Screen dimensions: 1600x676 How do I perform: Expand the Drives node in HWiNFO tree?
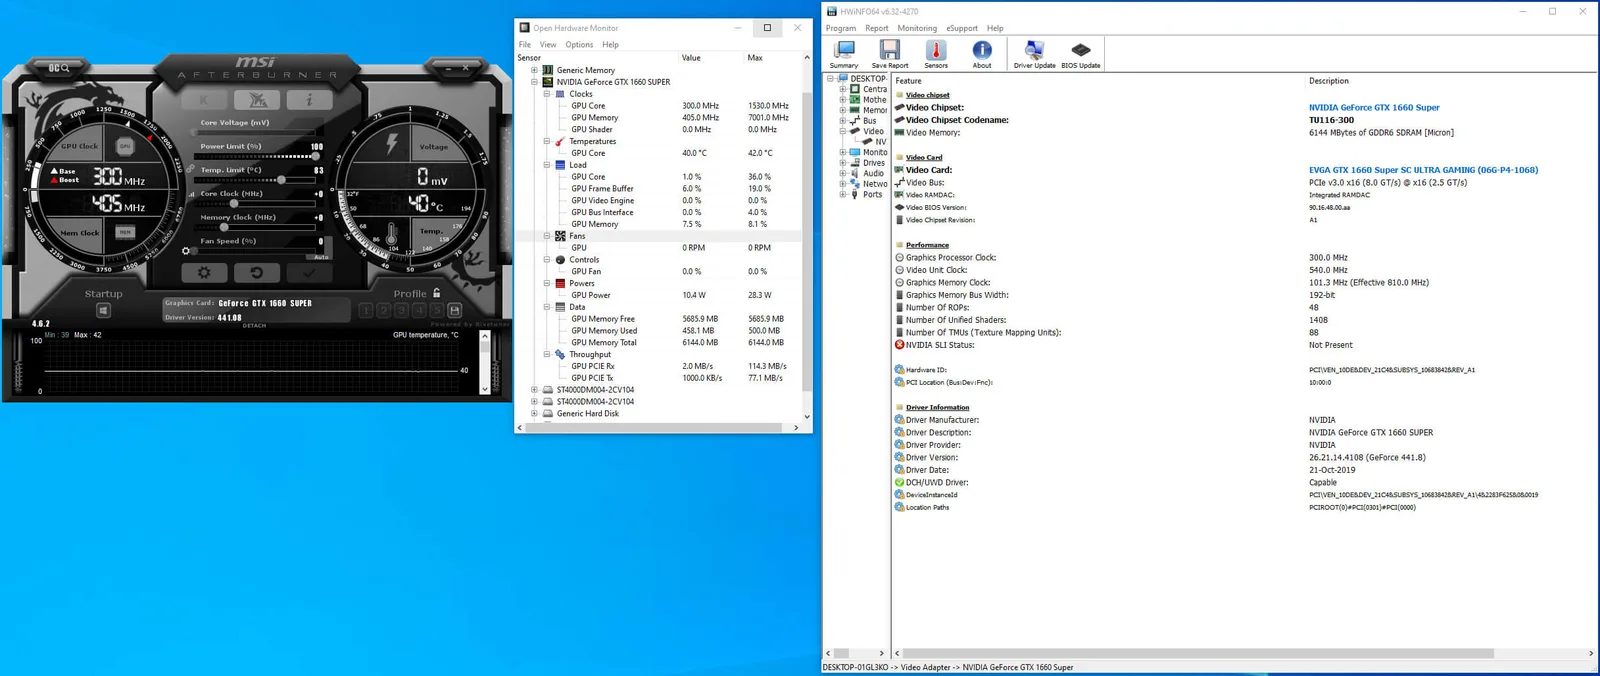point(842,163)
